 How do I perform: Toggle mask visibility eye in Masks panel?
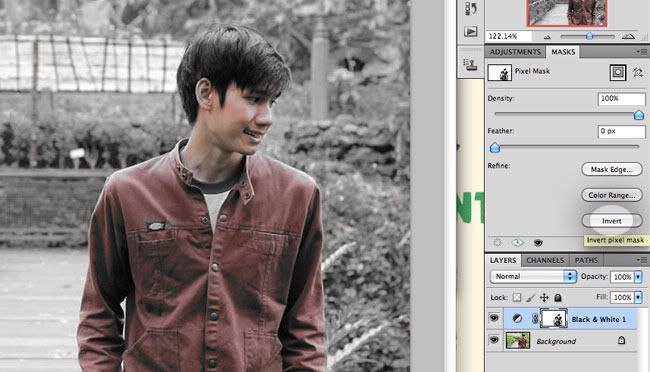click(538, 243)
